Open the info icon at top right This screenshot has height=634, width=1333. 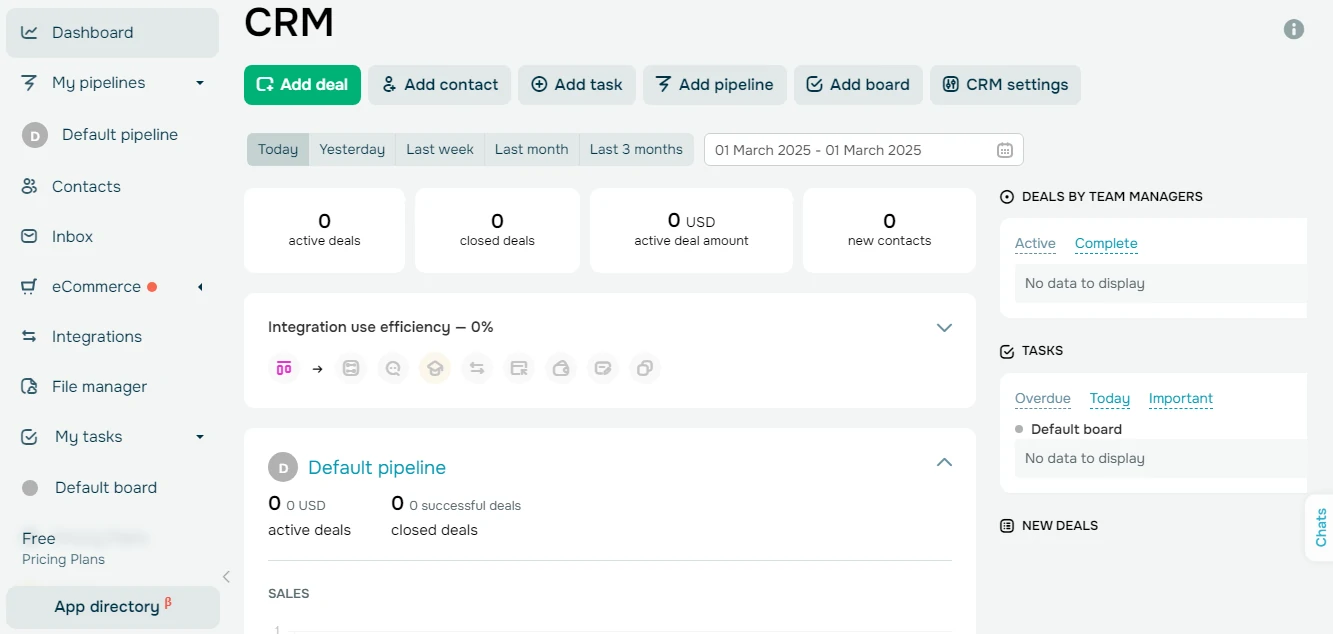pyautogui.click(x=1294, y=29)
